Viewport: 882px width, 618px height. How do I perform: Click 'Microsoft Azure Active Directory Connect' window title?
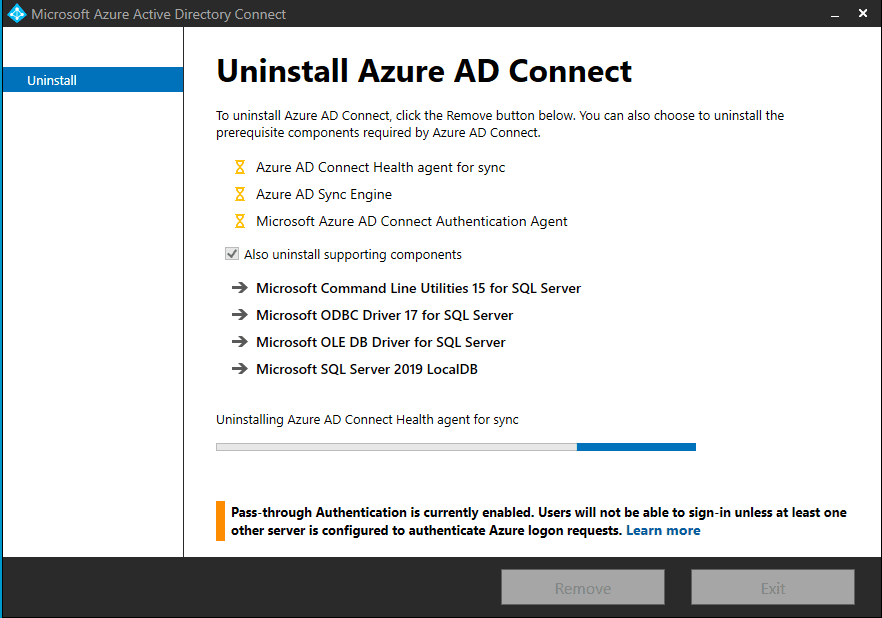click(x=159, y=14)
